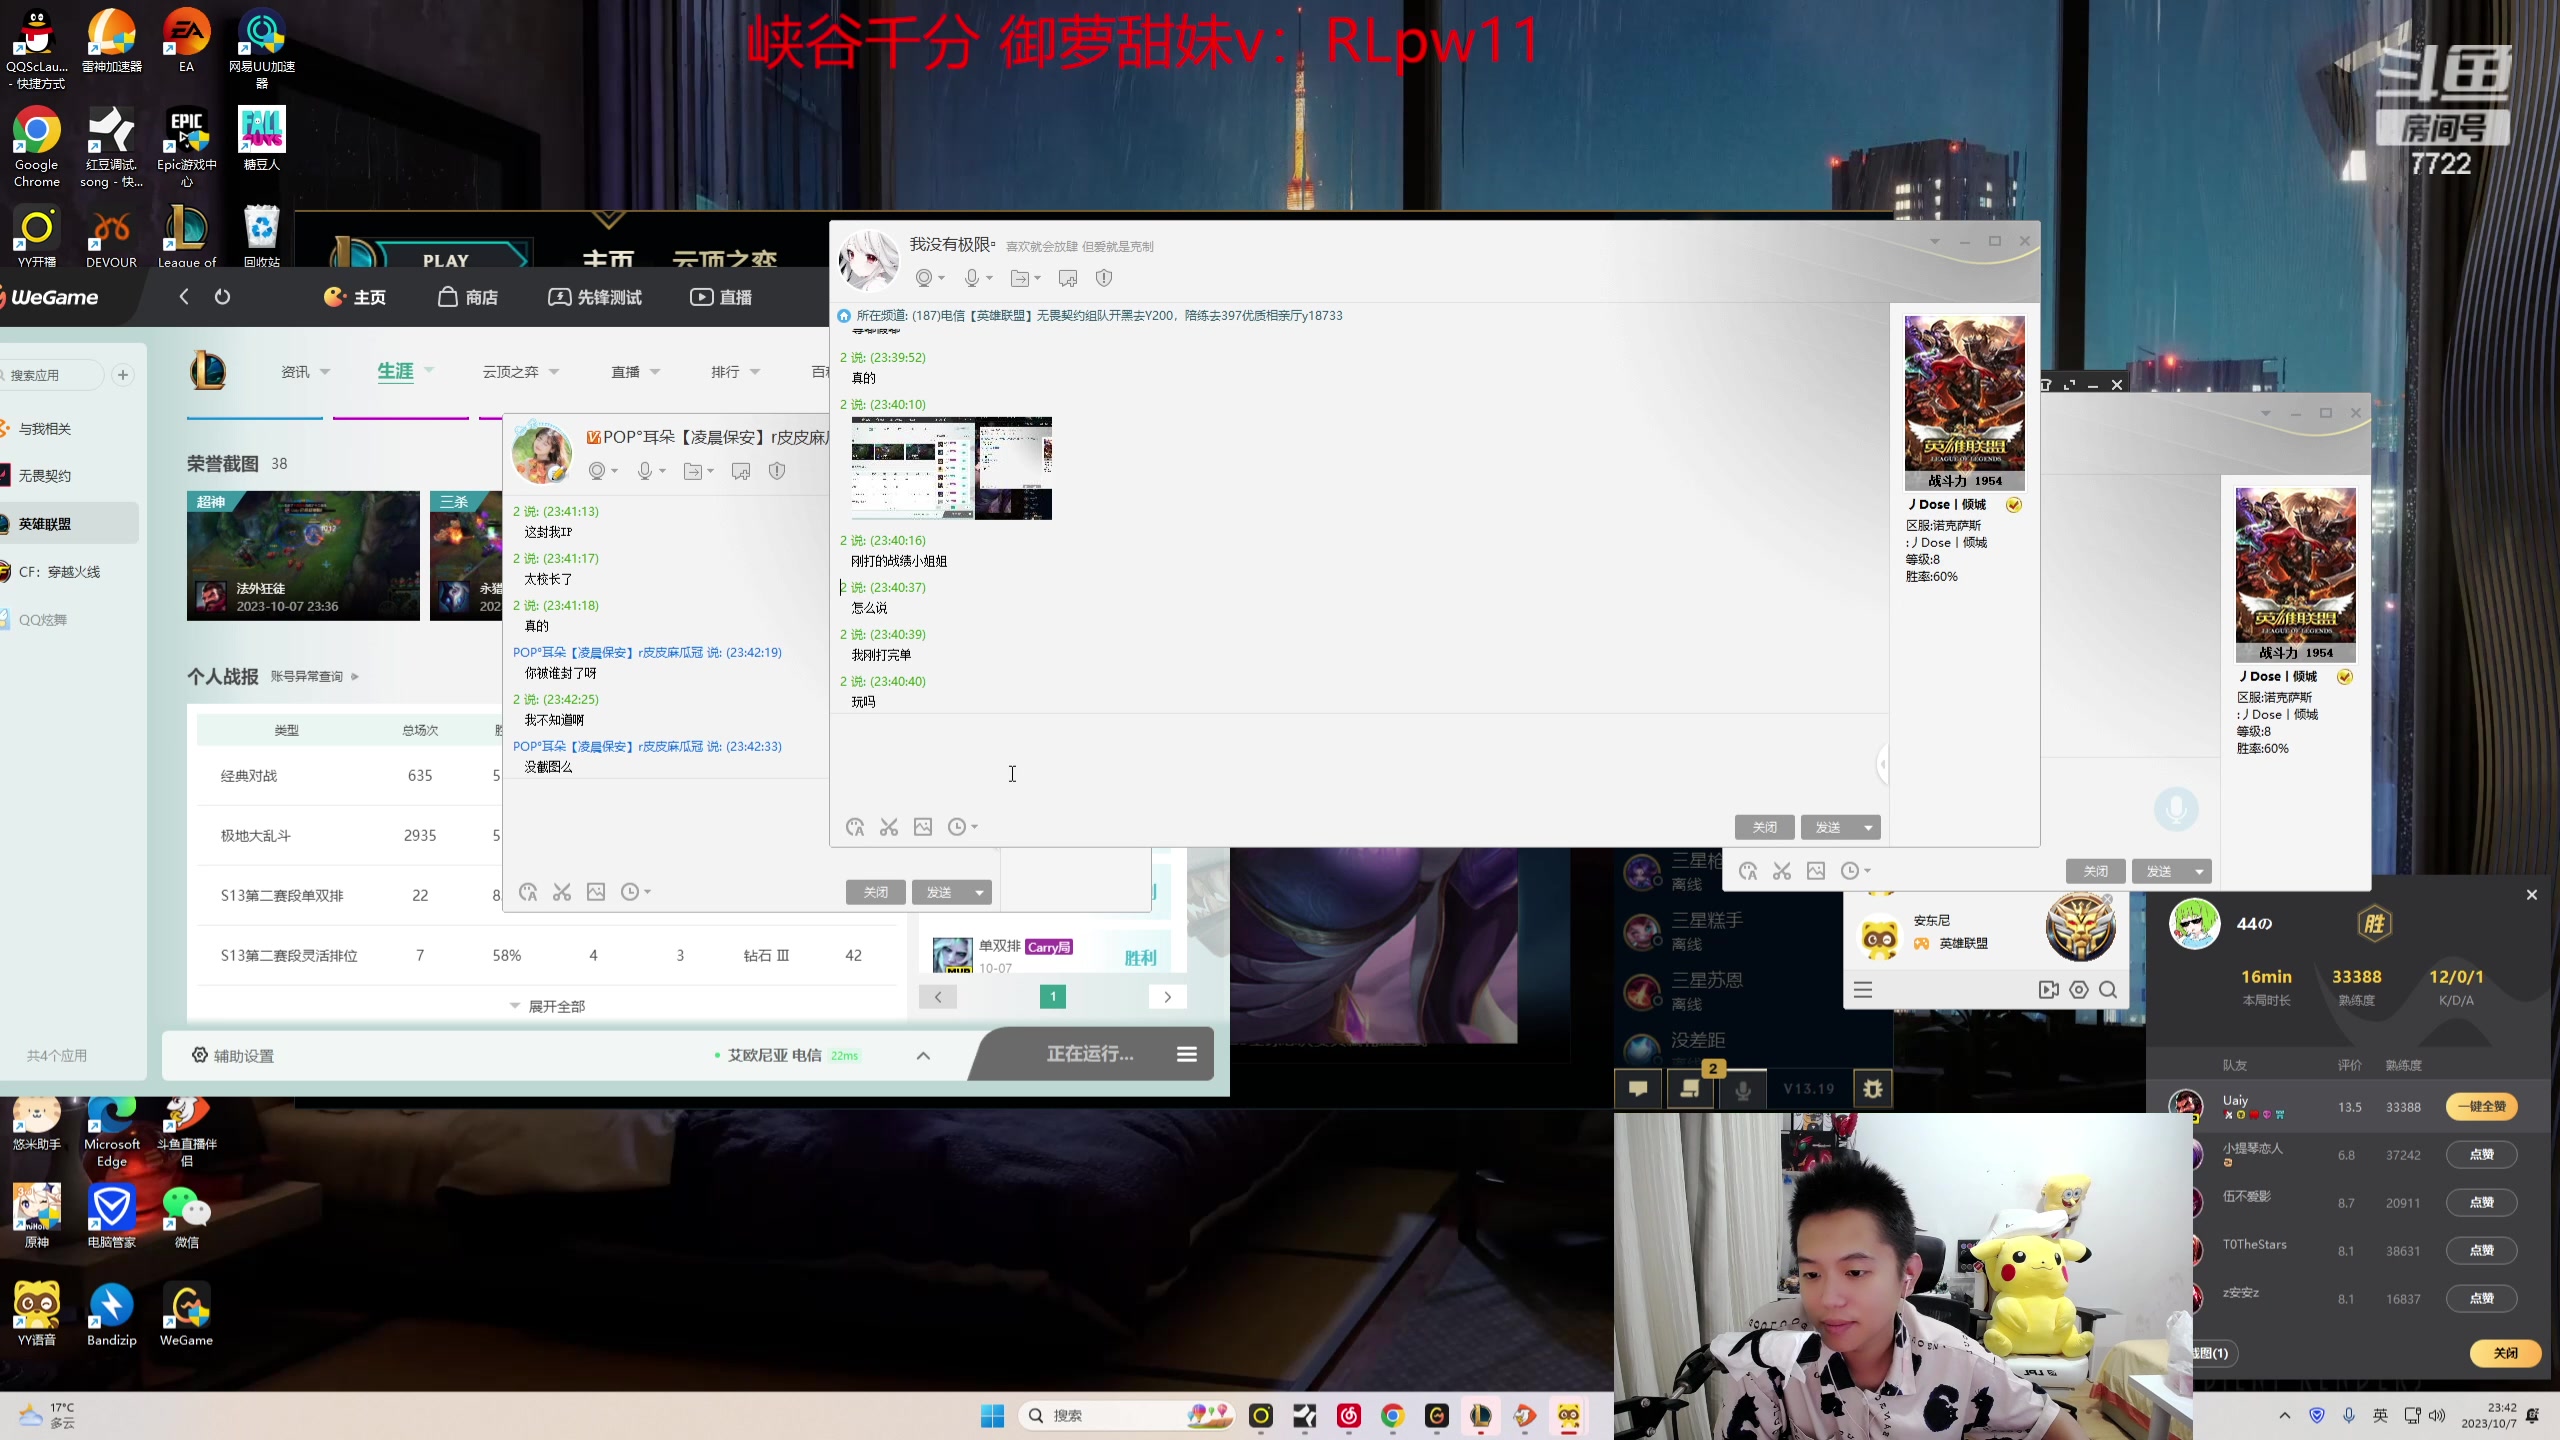Expand 展开全部 in match record table
Viewport: 2560px width, 1440px height.
coord(548,1006)
